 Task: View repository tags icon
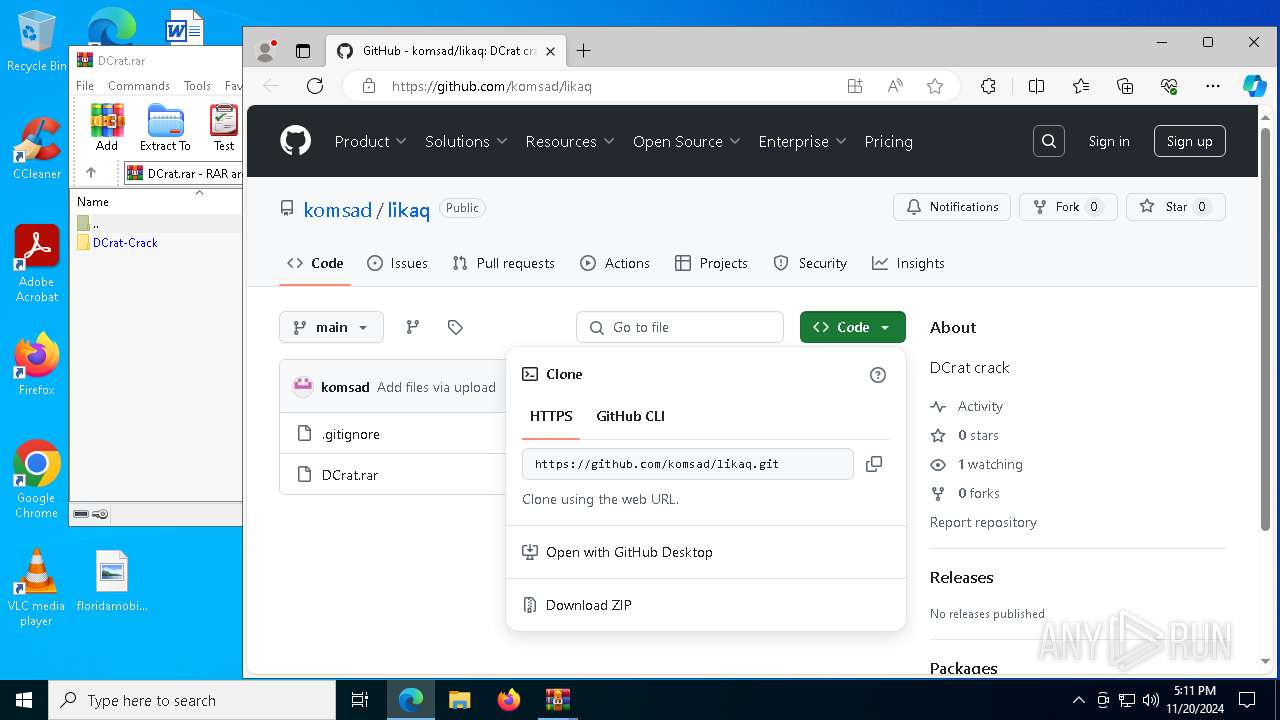tap(455, 327)
